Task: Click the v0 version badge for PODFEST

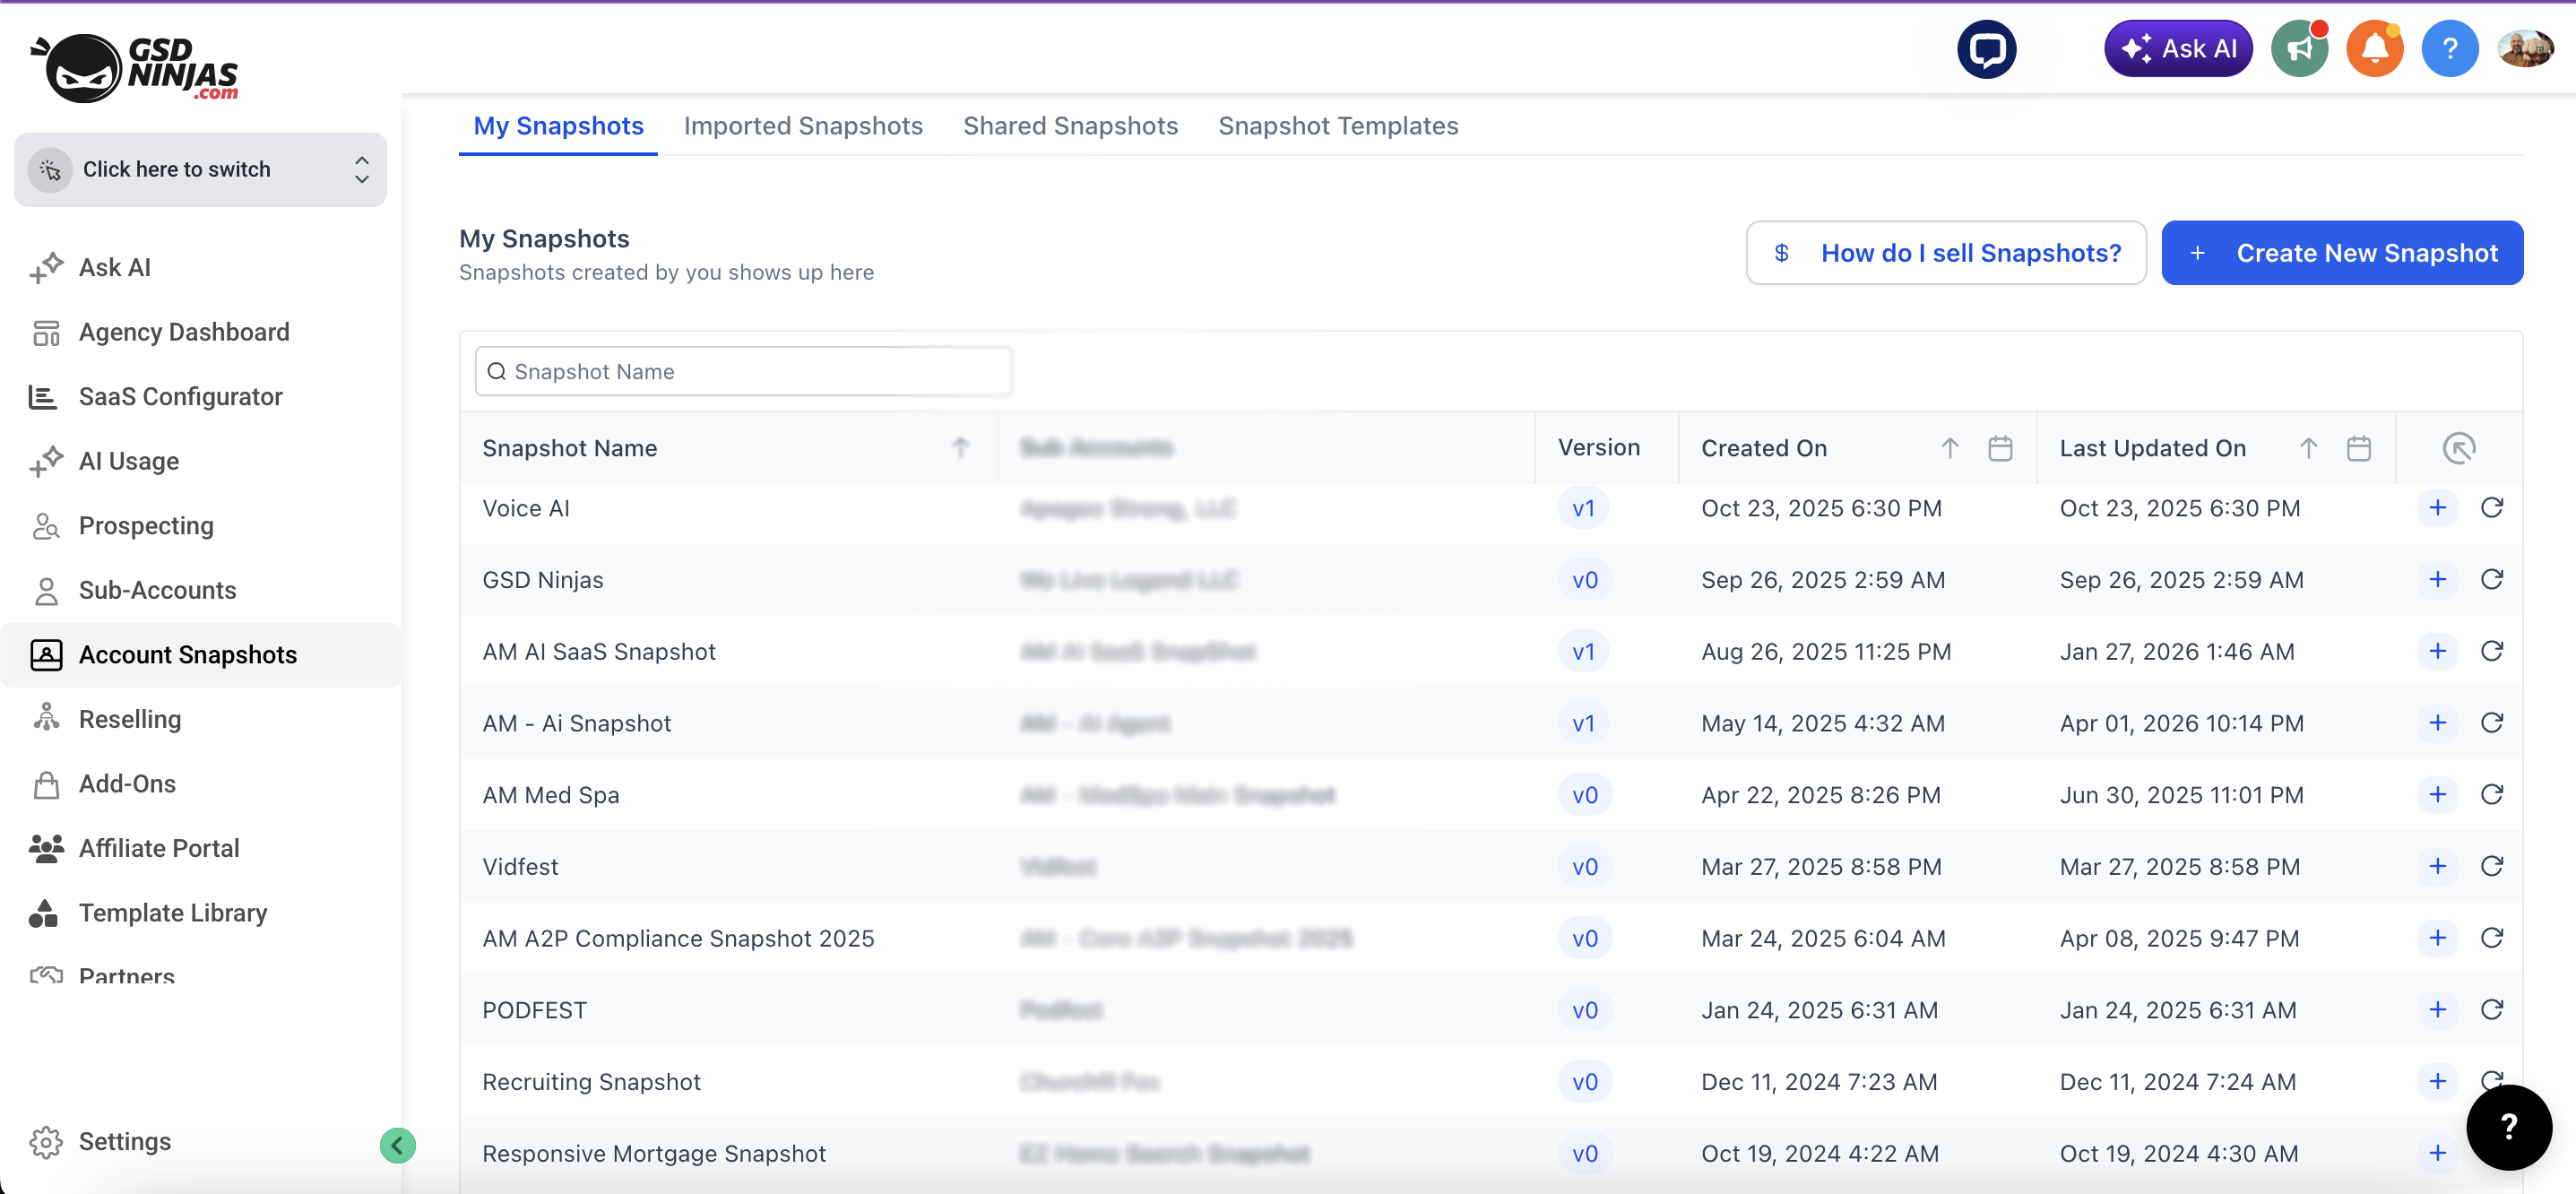Action: [x=1584, y=1010]
